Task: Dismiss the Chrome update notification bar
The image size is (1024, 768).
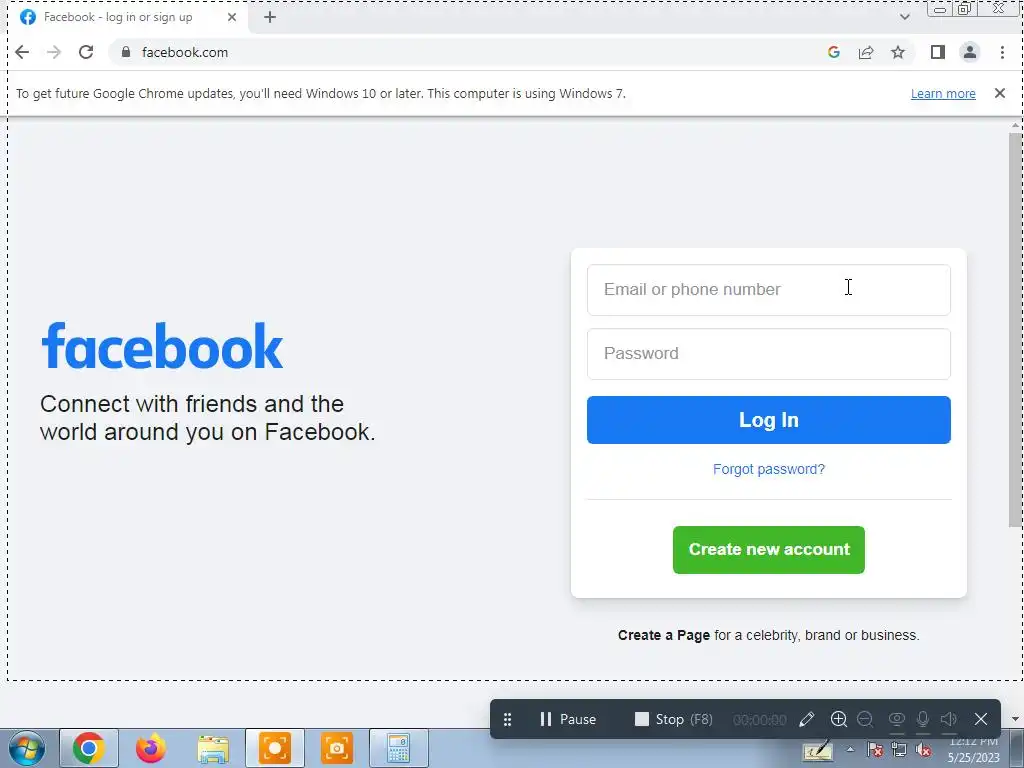Action: click(x=1000, y=93)
